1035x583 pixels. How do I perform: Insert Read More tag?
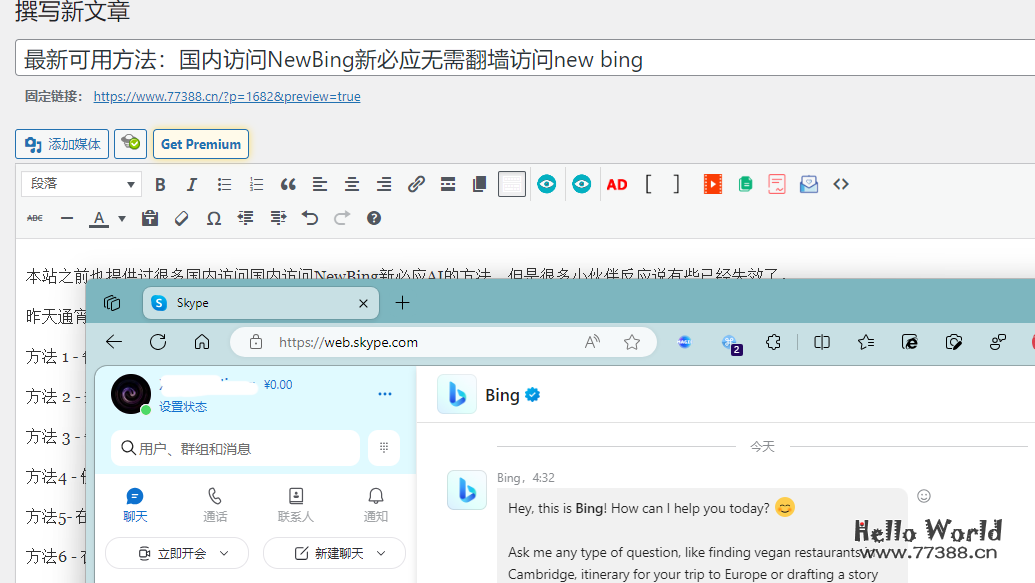coord(448,184)
